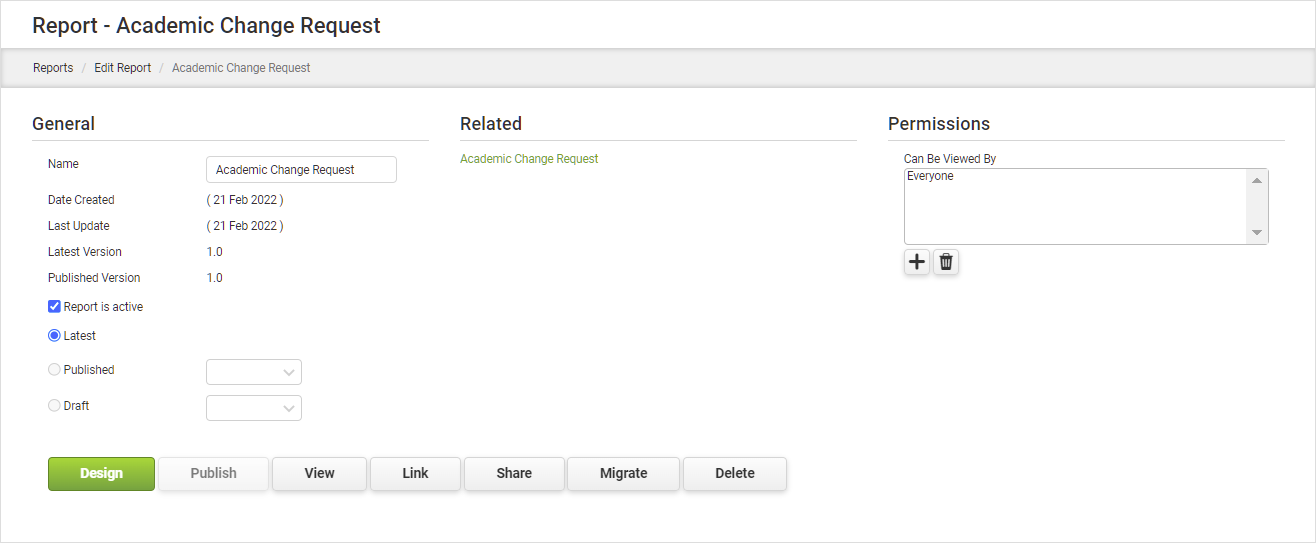Open the Draft version dropdown
This screenshot has width=1316, height=543.
(x=254, y=408)
